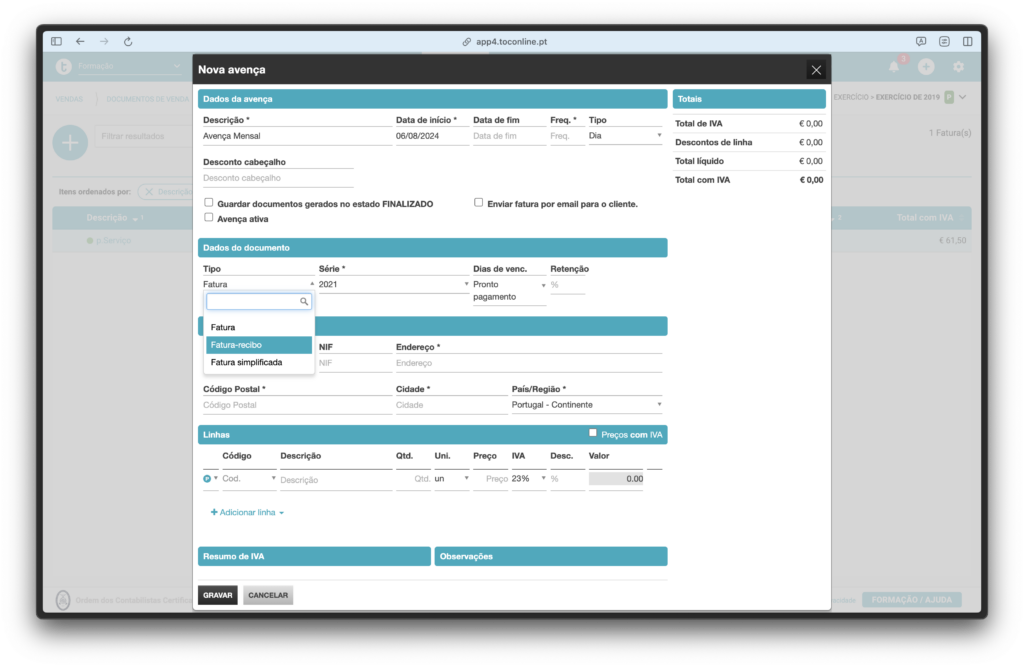
Task: Pick Fatura simplificada document type
Action: (x=259, y=363)
